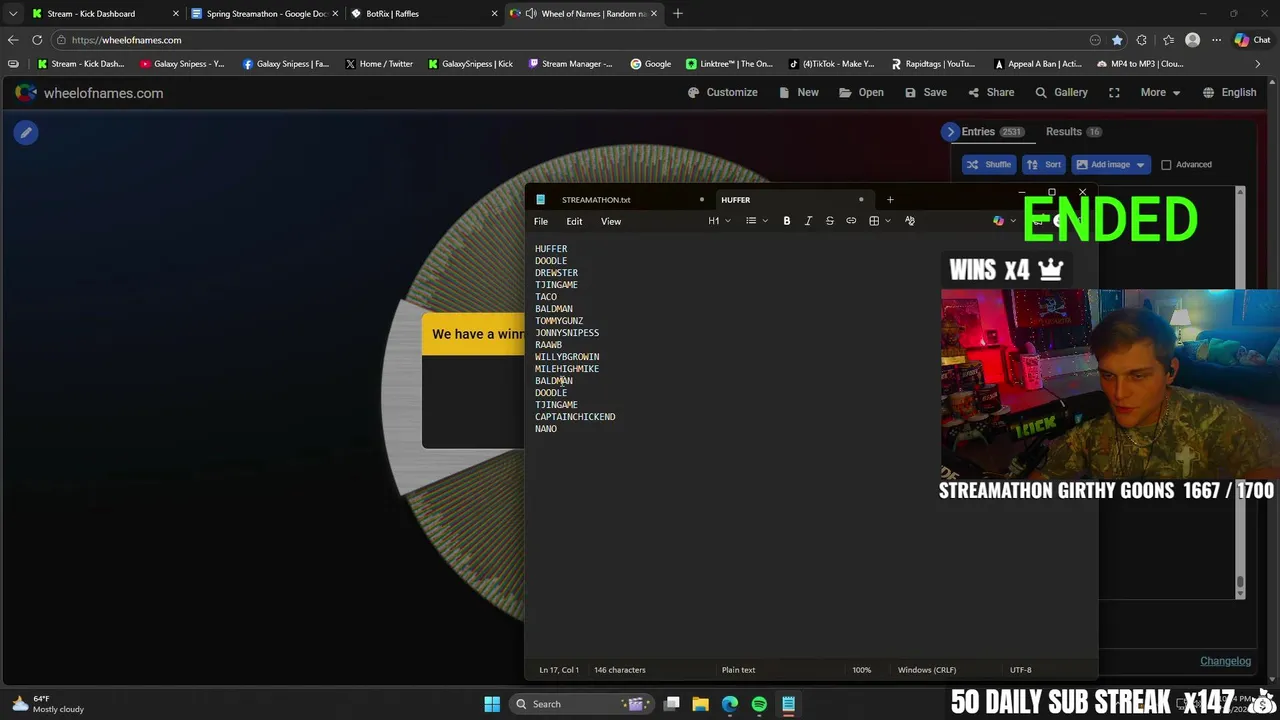This screenshot has height=720, width=1280.
Task: Save the current wheel
Action: pos(925,92)
